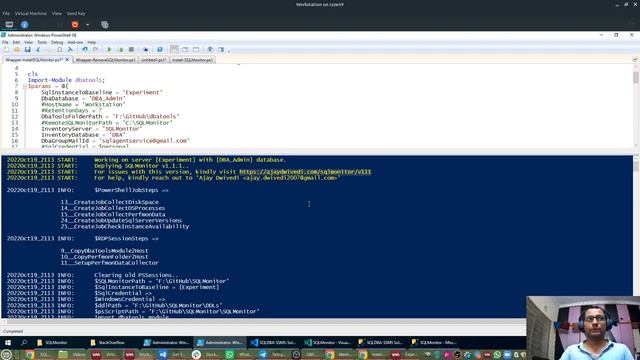Screen dimensions: 640x360
Task: Open the Help menu
Action: [x=92, y=42]
